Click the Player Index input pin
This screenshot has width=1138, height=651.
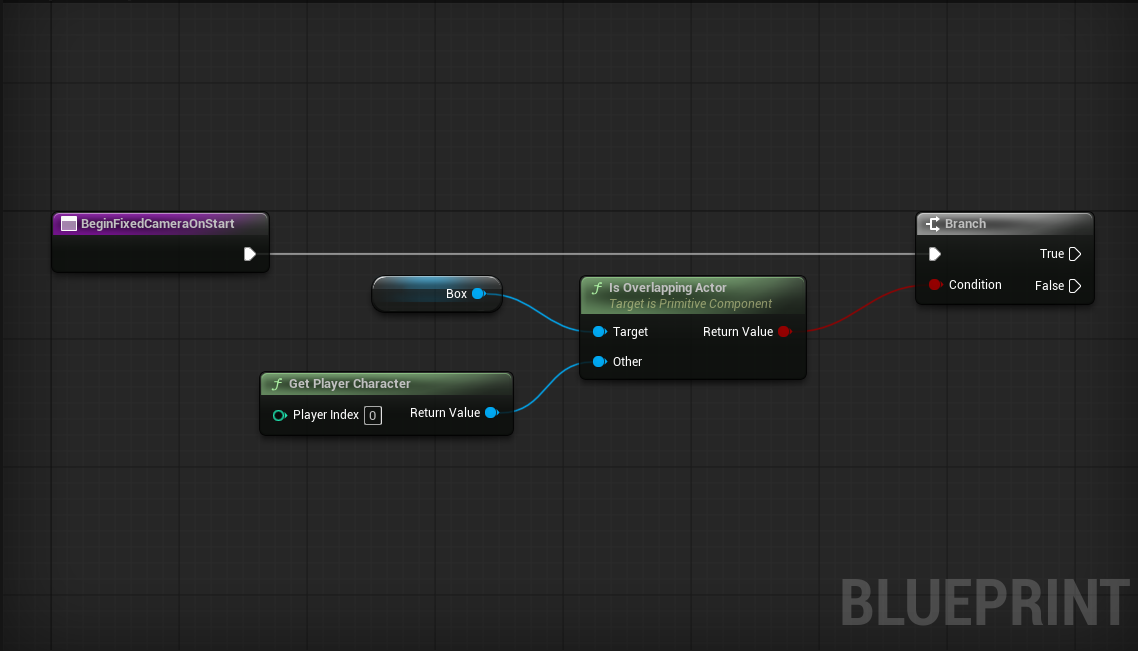[x=279, y=415]
